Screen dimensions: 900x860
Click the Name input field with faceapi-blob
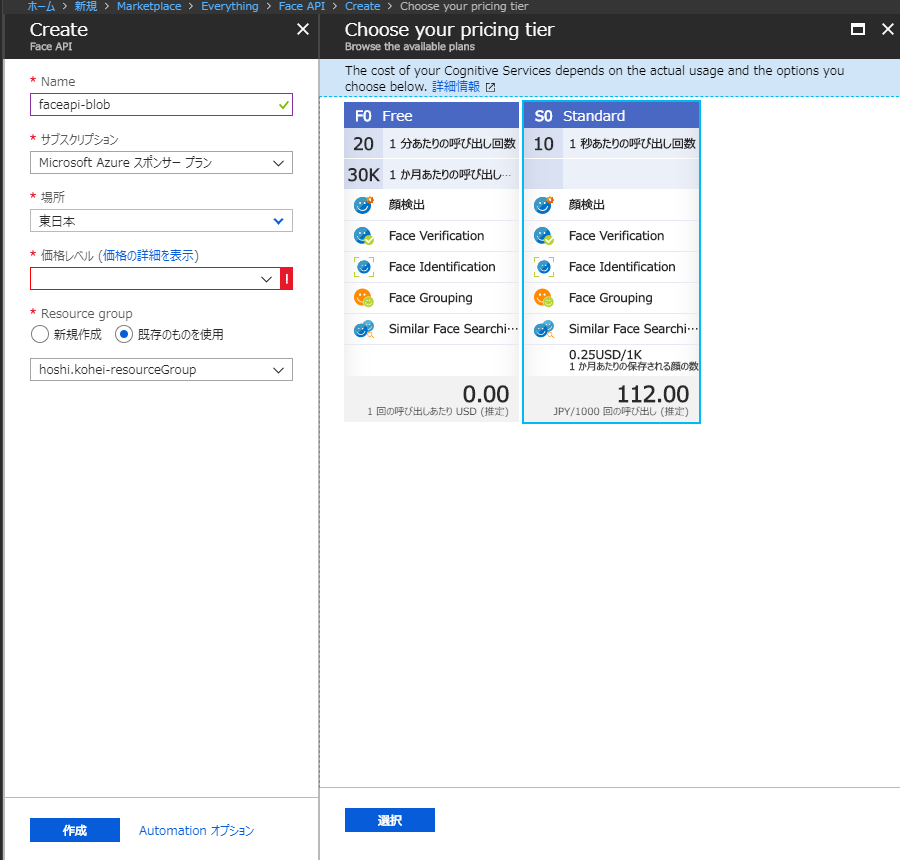161,105
